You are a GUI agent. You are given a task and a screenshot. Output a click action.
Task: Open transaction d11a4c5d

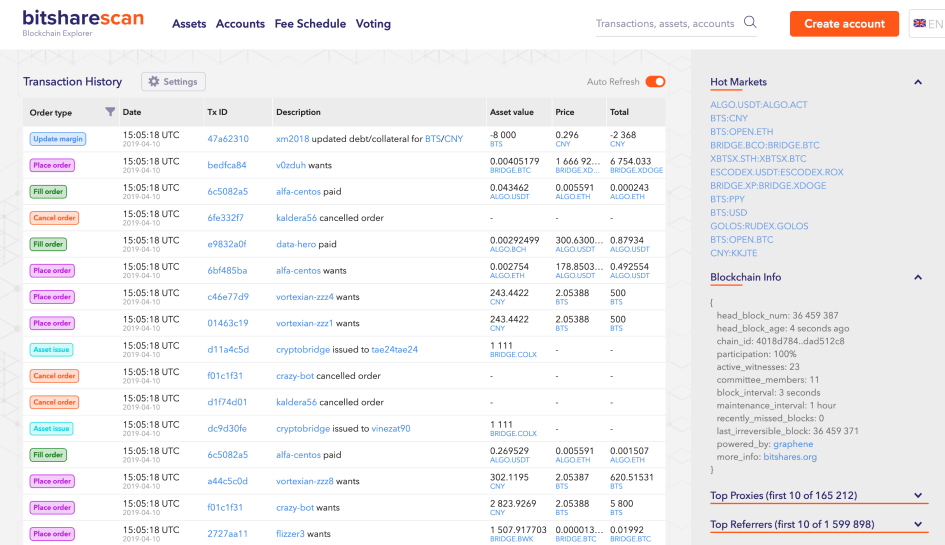[x=228, y=350]
